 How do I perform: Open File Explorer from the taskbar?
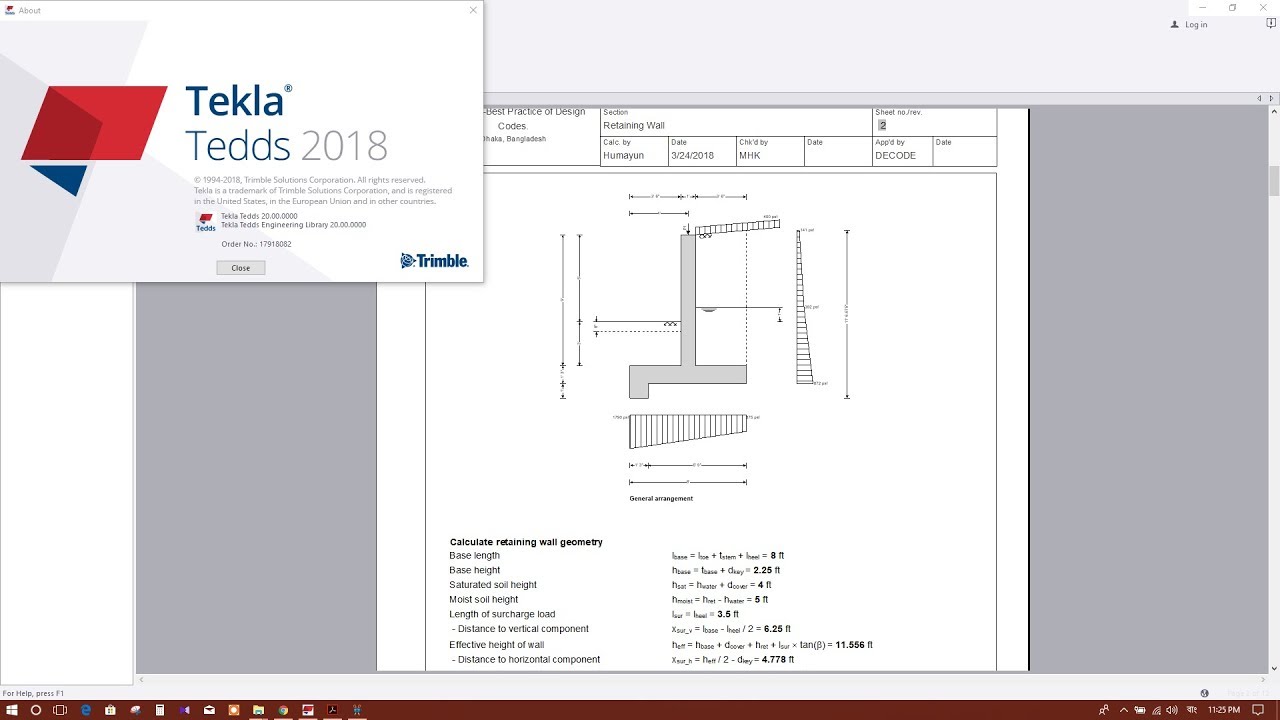coord(258,709)
